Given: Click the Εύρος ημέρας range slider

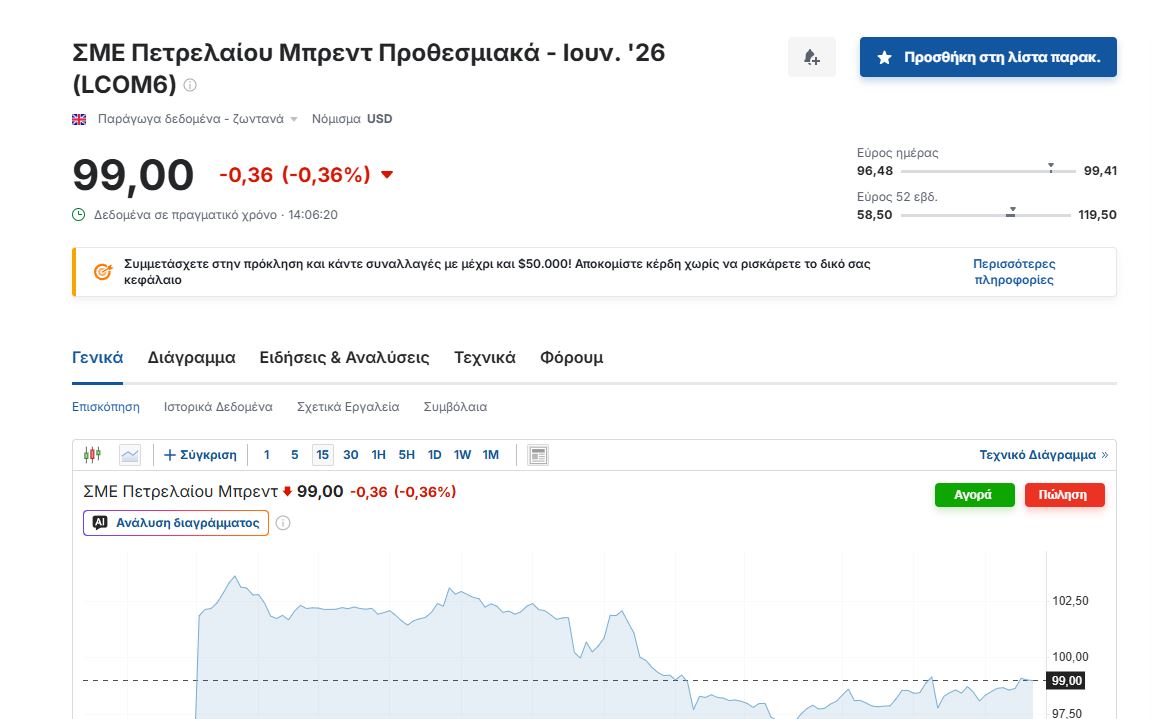Looking at the screenshot, I should click(x=987, y=171).
